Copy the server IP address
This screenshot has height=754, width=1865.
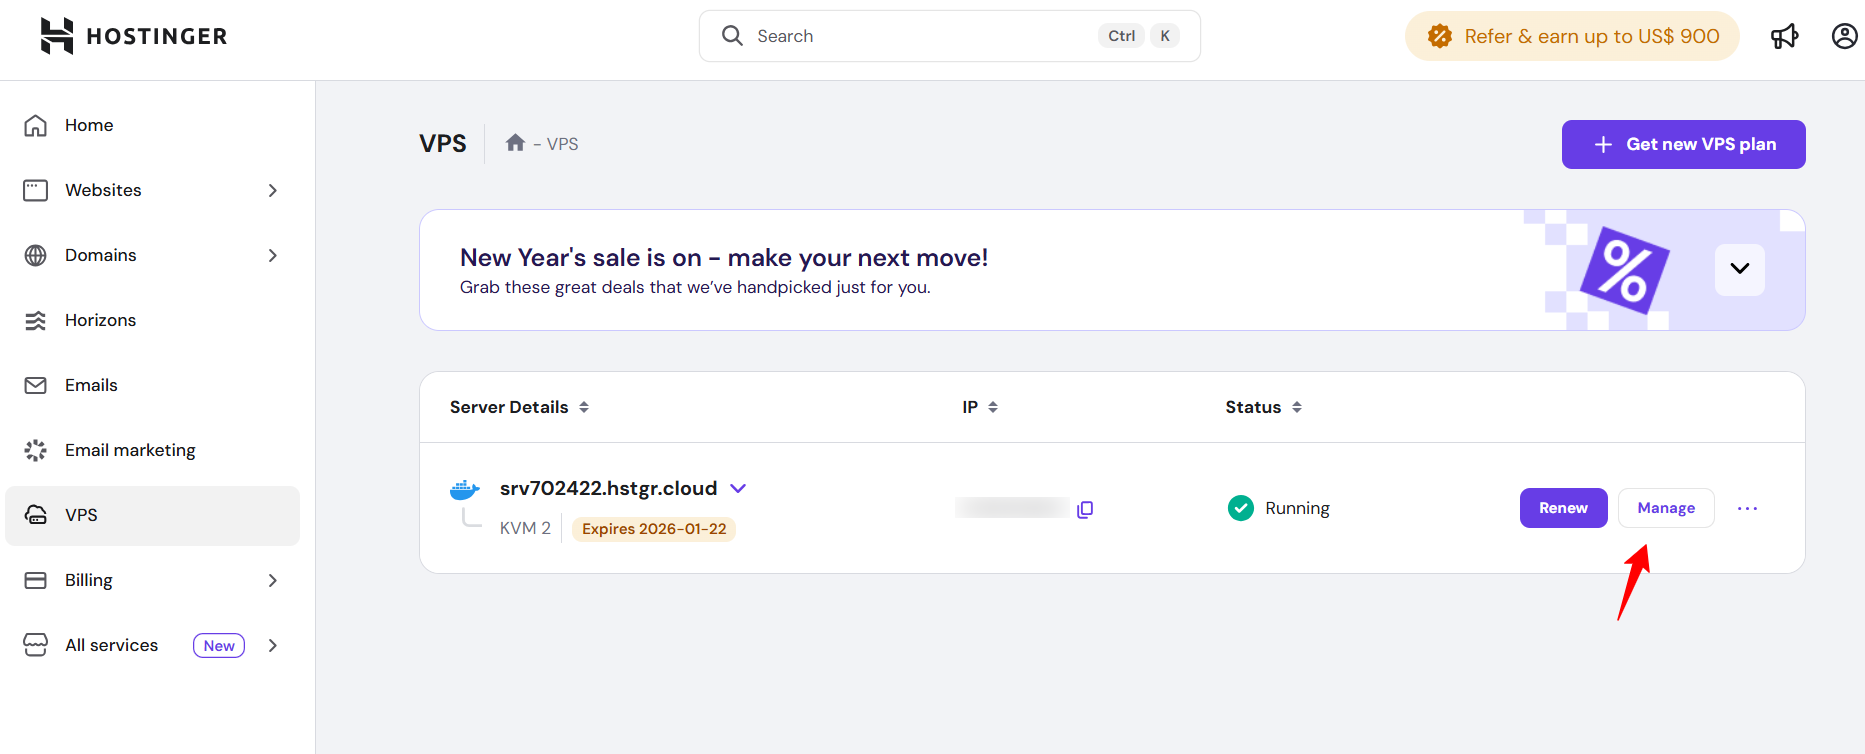pyautogui.click(x=1085, y=509)
